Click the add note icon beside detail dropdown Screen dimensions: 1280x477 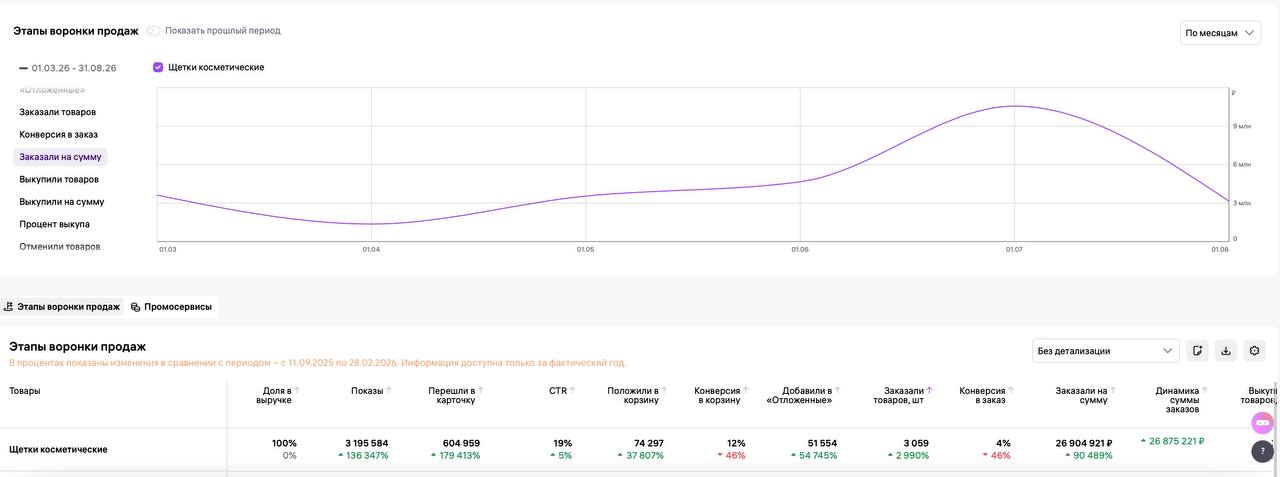point(1197,351)
